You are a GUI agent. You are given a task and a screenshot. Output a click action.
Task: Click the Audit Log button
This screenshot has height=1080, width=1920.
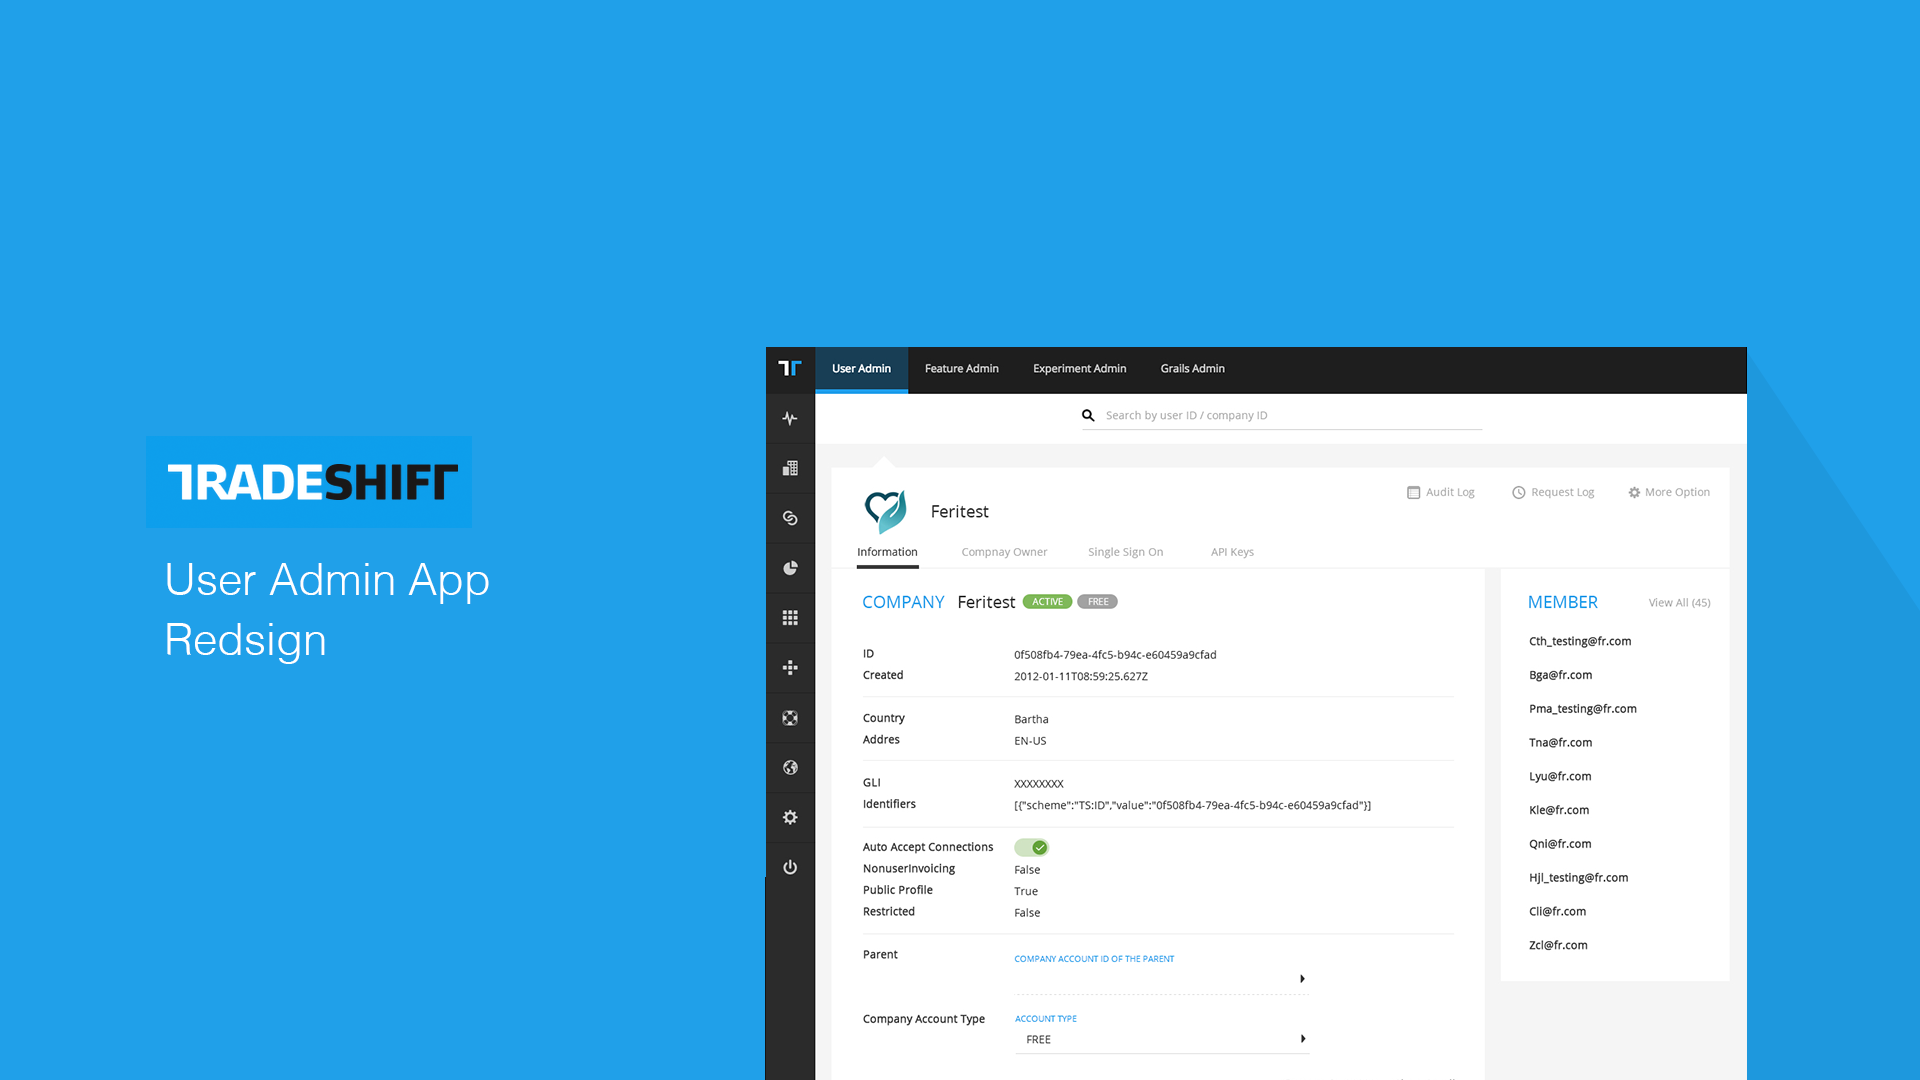pos(1441,491)
